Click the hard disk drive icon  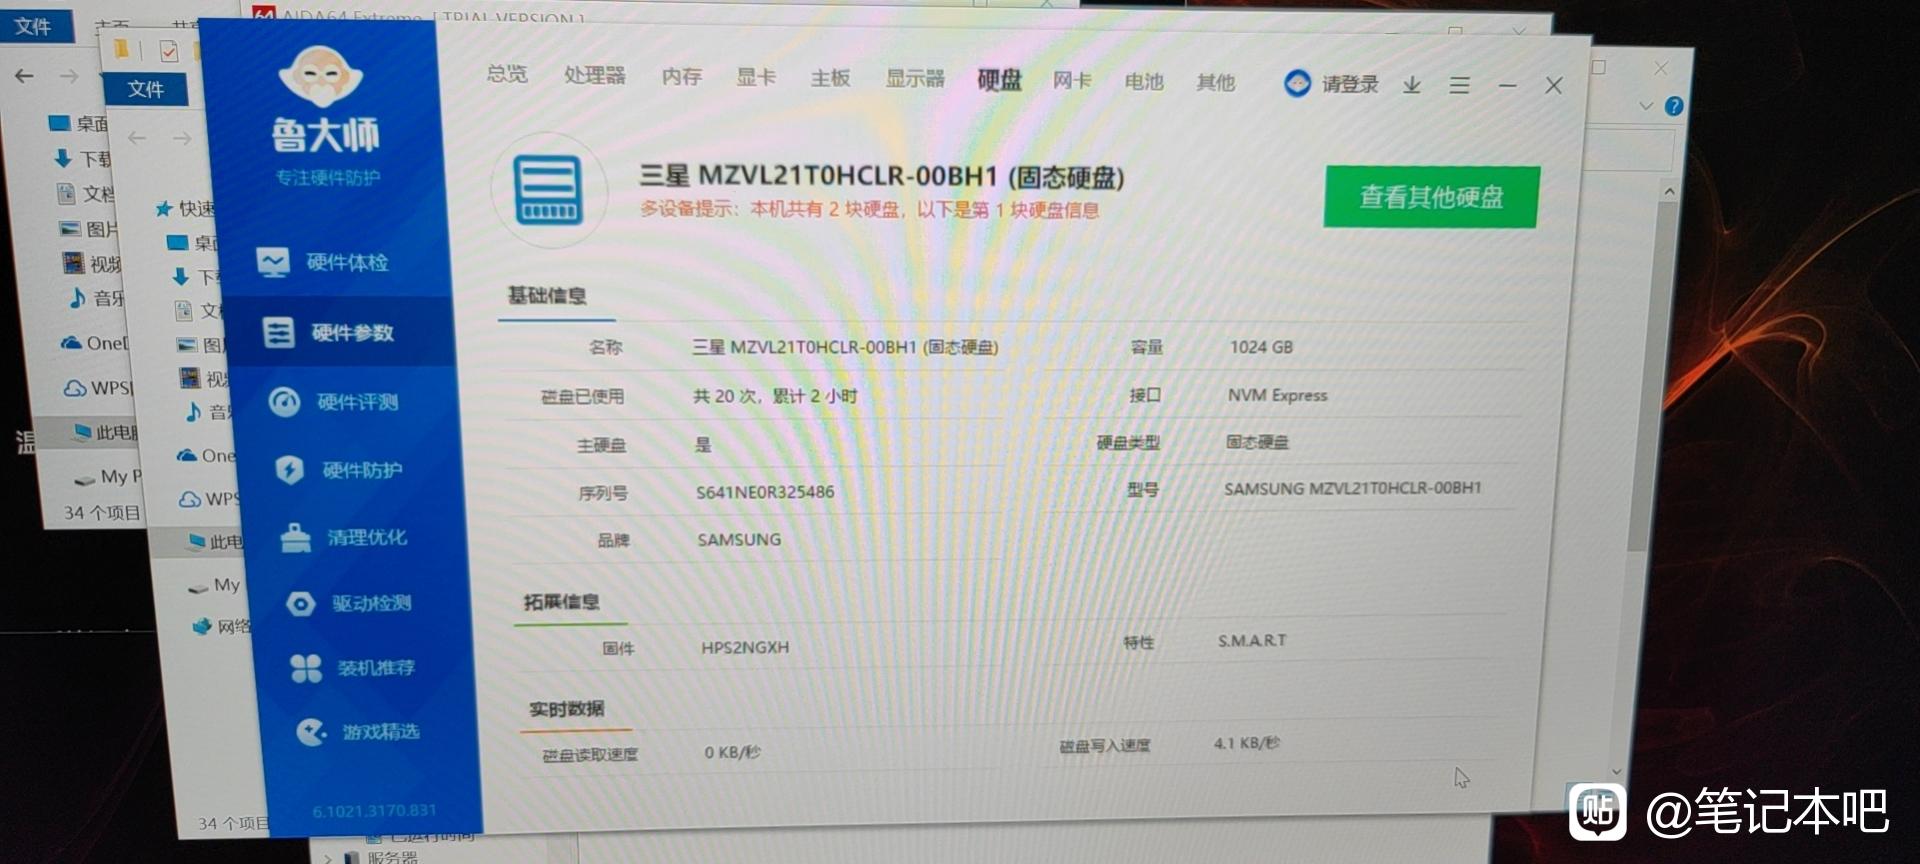click(x=549, y=190)
